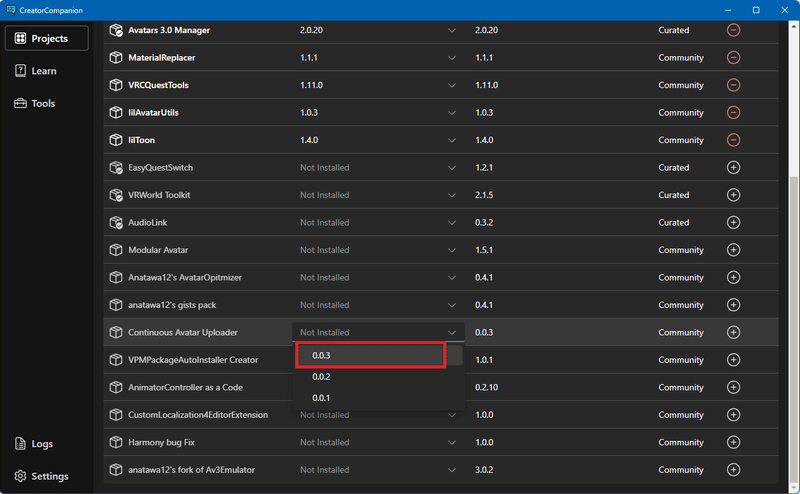Screen dimensions: 800x494
Task: Open version dropdown for Modular Avatar
Action: (x=452, y=250)
